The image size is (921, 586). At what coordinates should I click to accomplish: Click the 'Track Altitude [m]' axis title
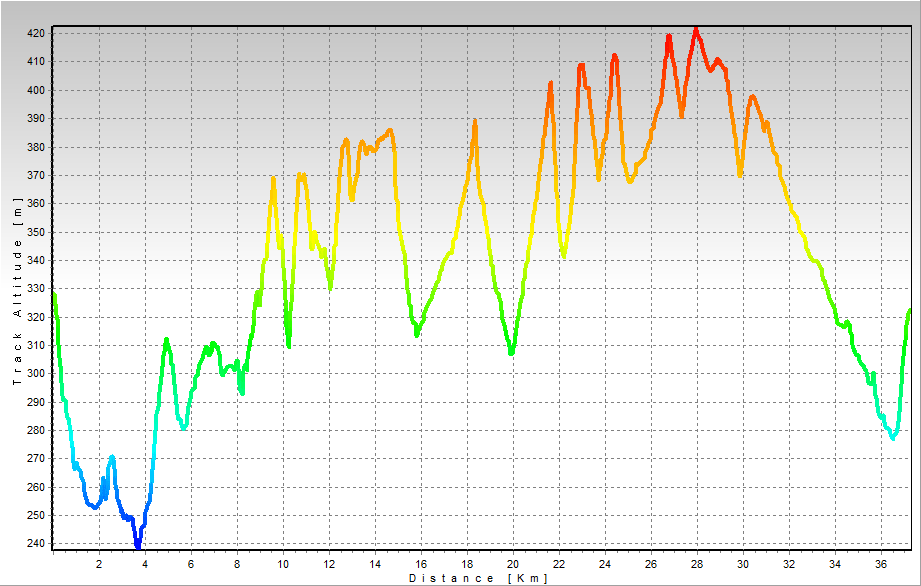[17, 291]
